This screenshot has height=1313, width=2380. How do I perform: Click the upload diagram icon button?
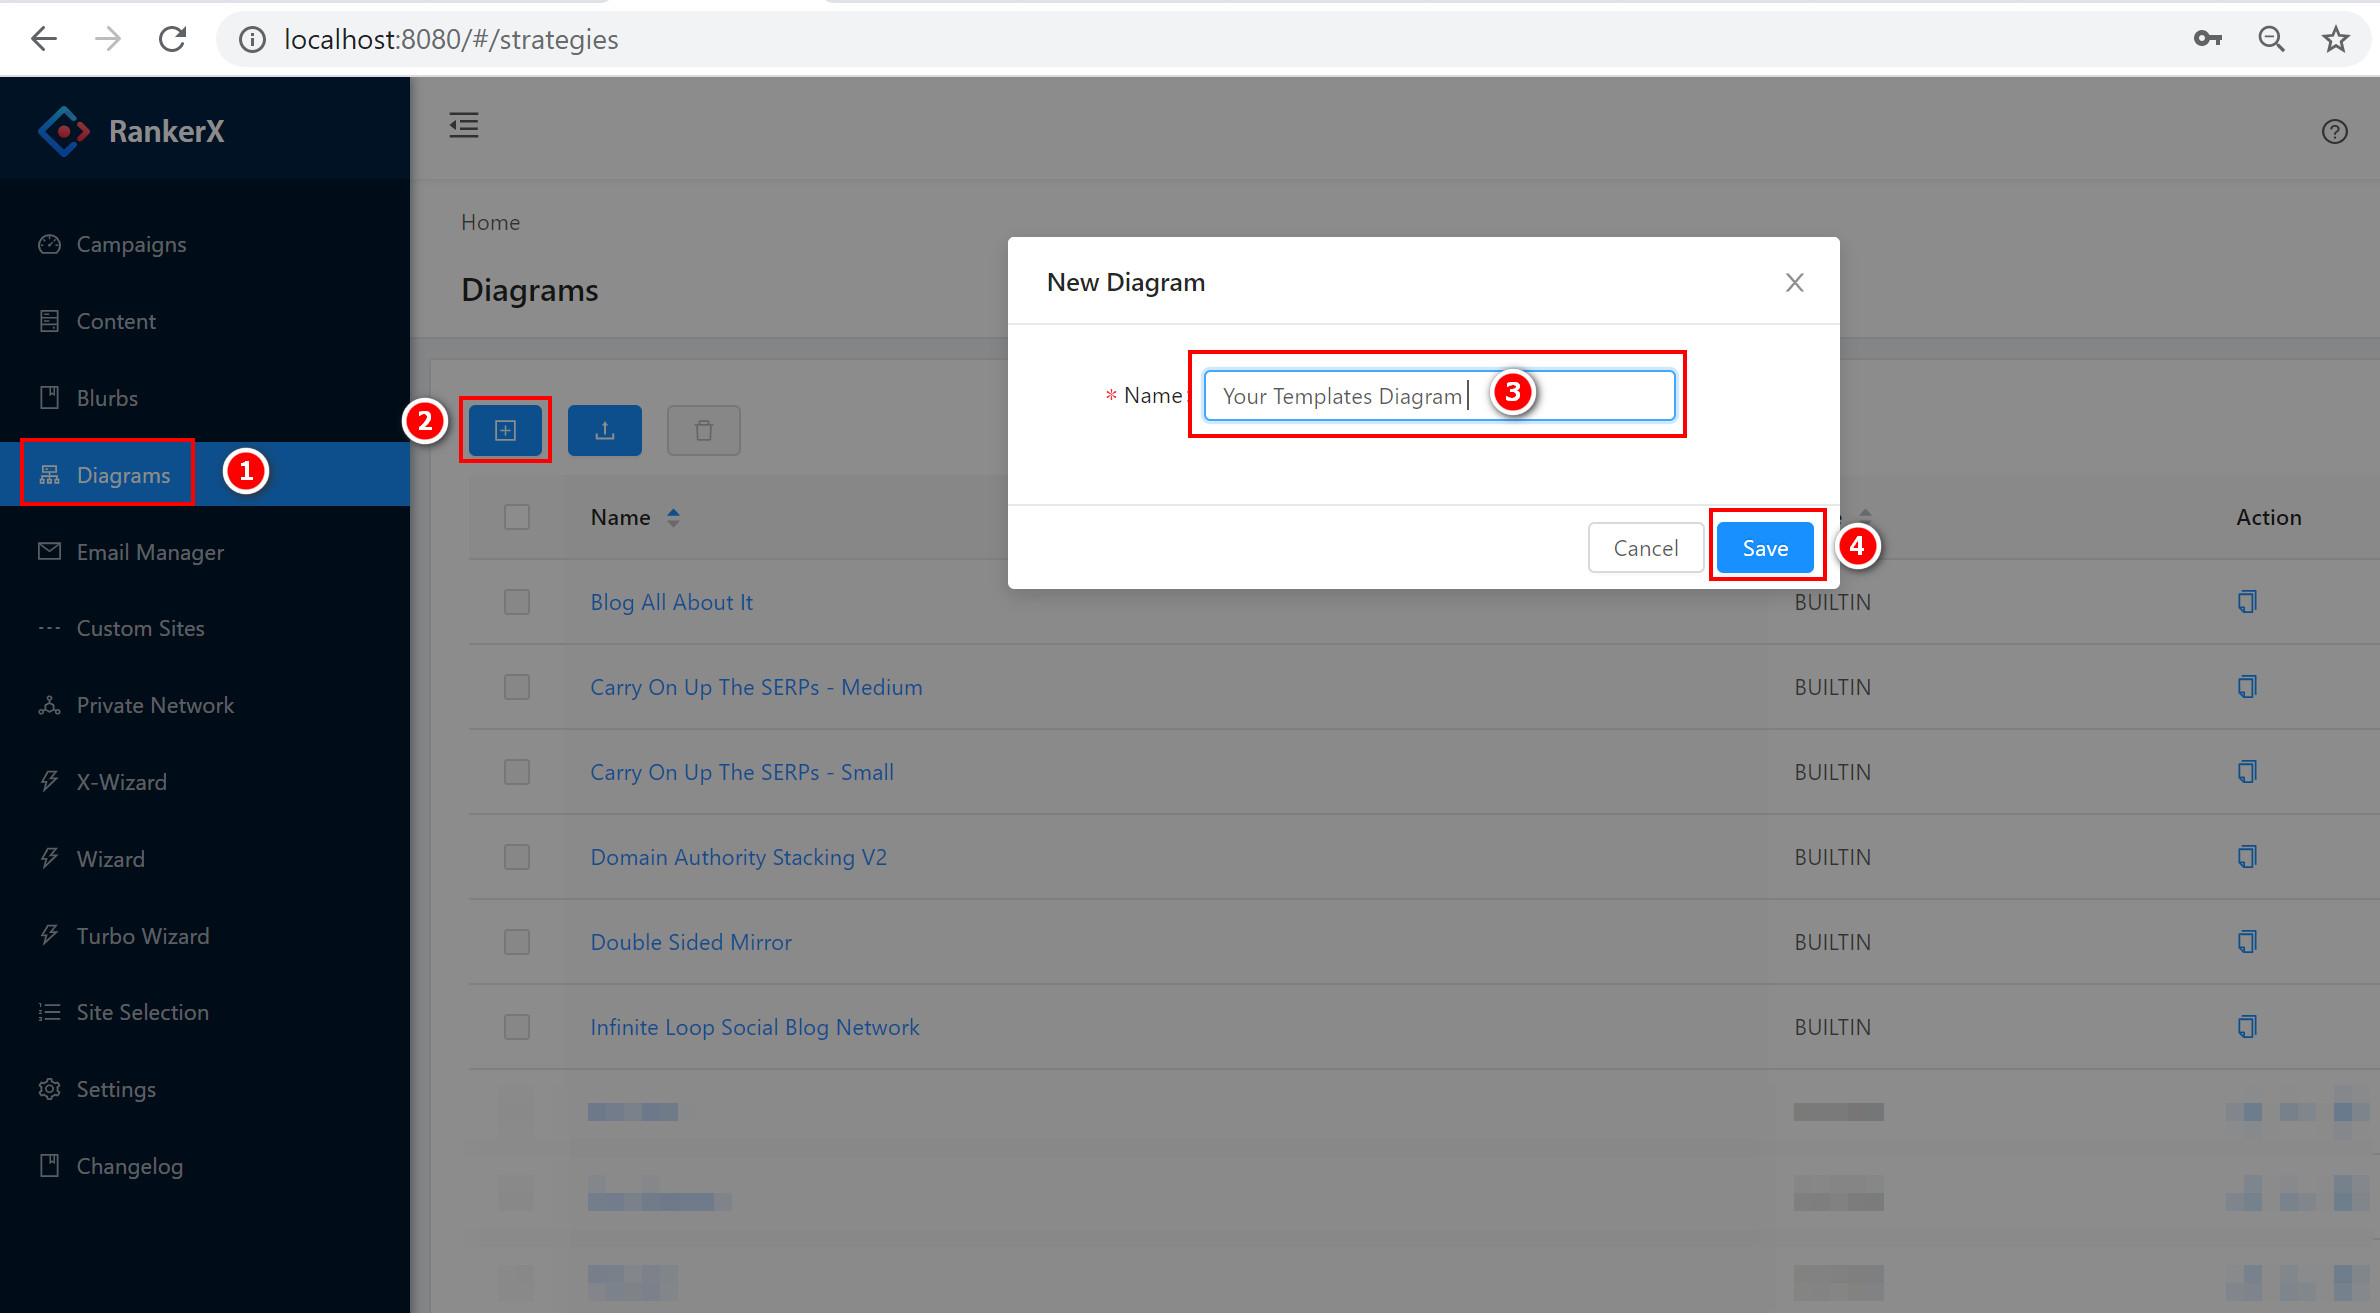pyautogui.click(x=604, y=430)
